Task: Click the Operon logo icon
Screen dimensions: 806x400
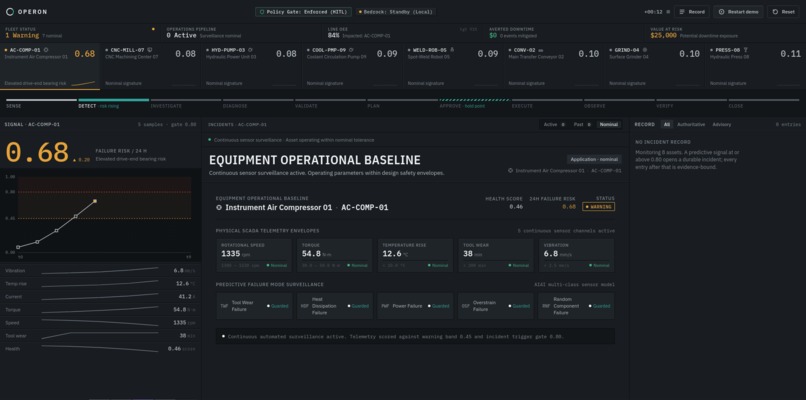Action: coord(10,12)
